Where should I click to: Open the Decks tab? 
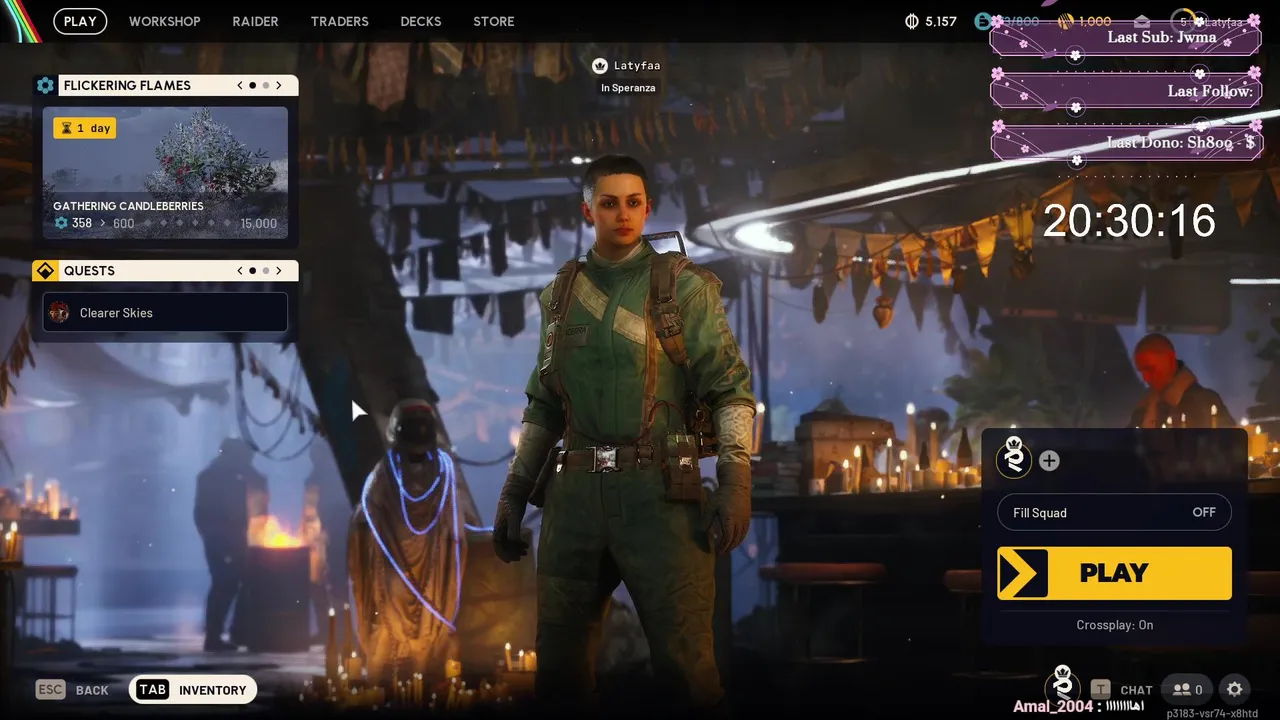pyautogui.click(x=421, y=21)
